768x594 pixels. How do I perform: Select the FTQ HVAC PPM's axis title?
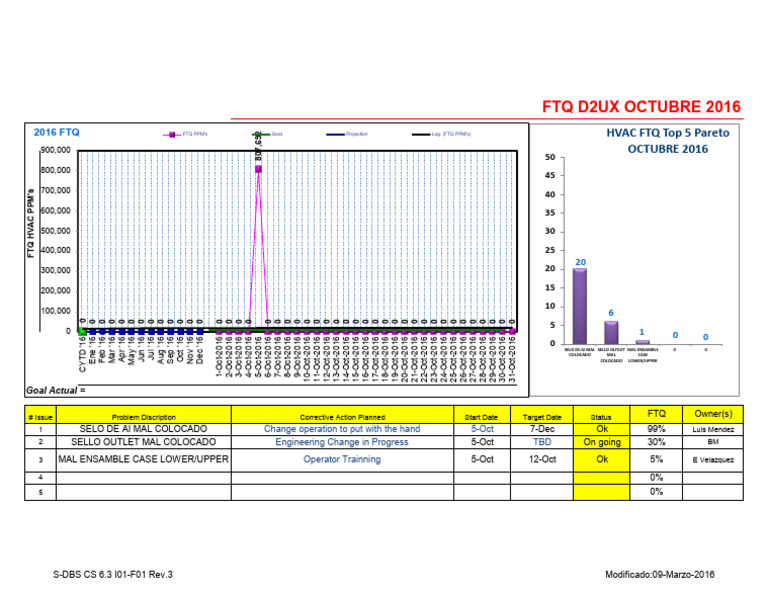tap(31, 223)
